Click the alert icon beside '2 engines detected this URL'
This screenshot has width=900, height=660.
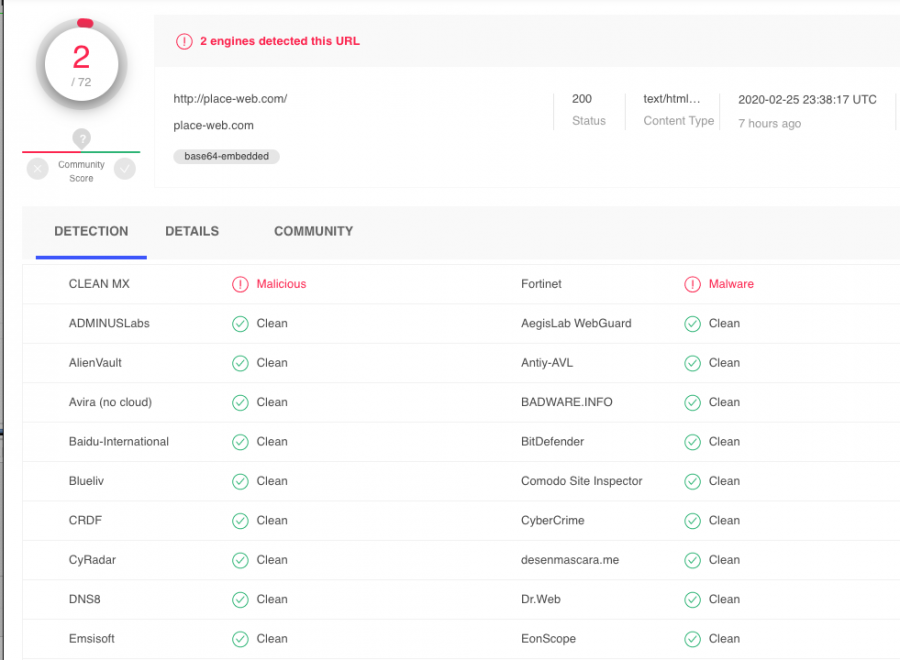click(x=184, y=41)
